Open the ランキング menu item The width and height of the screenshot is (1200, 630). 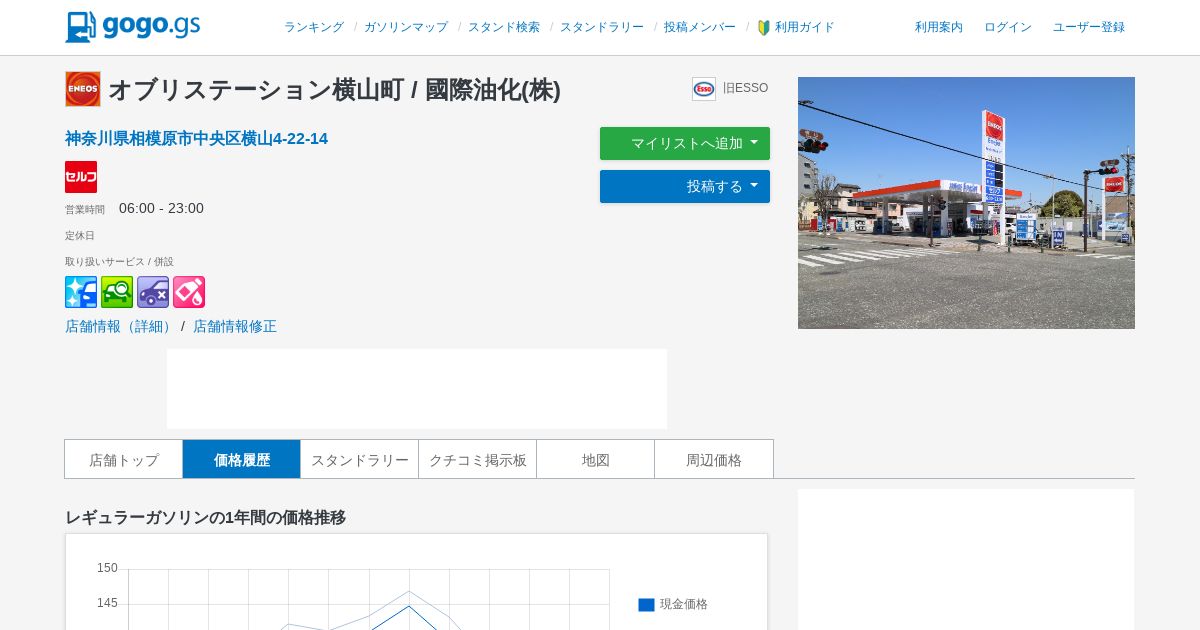(314, 27)
